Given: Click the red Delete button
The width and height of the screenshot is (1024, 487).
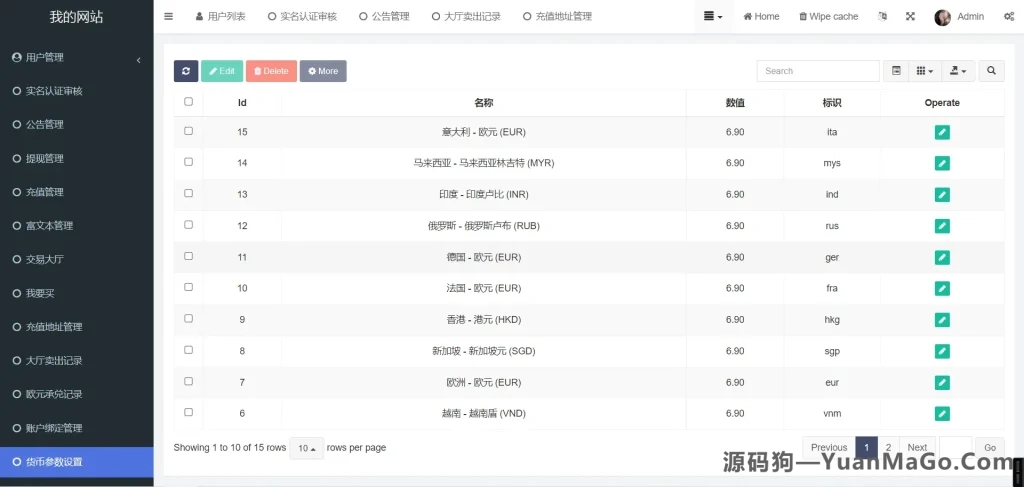Looking at the screenshot, I should 272,71.
